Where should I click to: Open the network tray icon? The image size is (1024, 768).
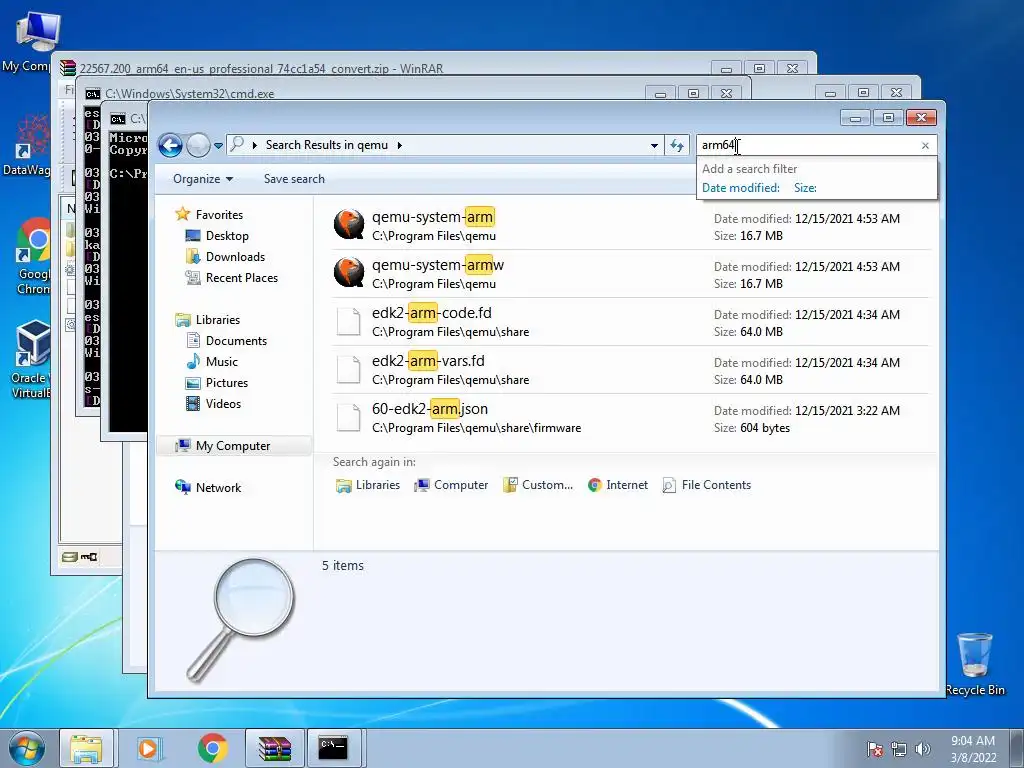[899, 749]
